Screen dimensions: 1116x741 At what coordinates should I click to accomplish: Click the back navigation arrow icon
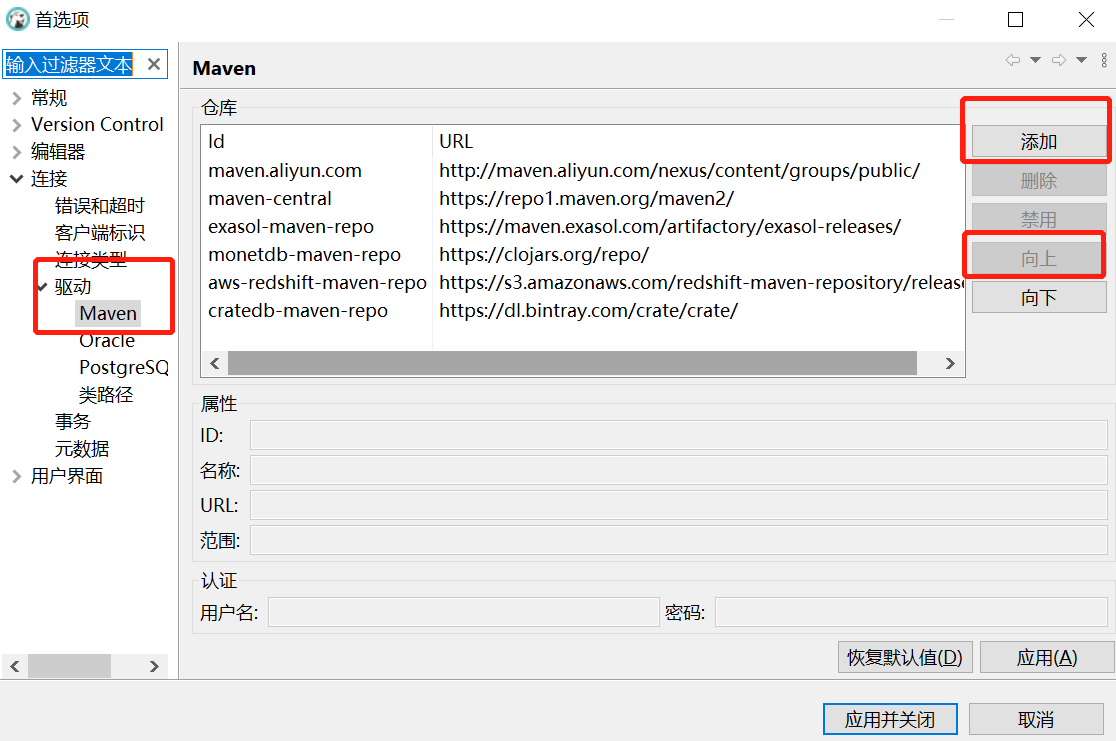pyautogui.click(x=1012, y=59)
